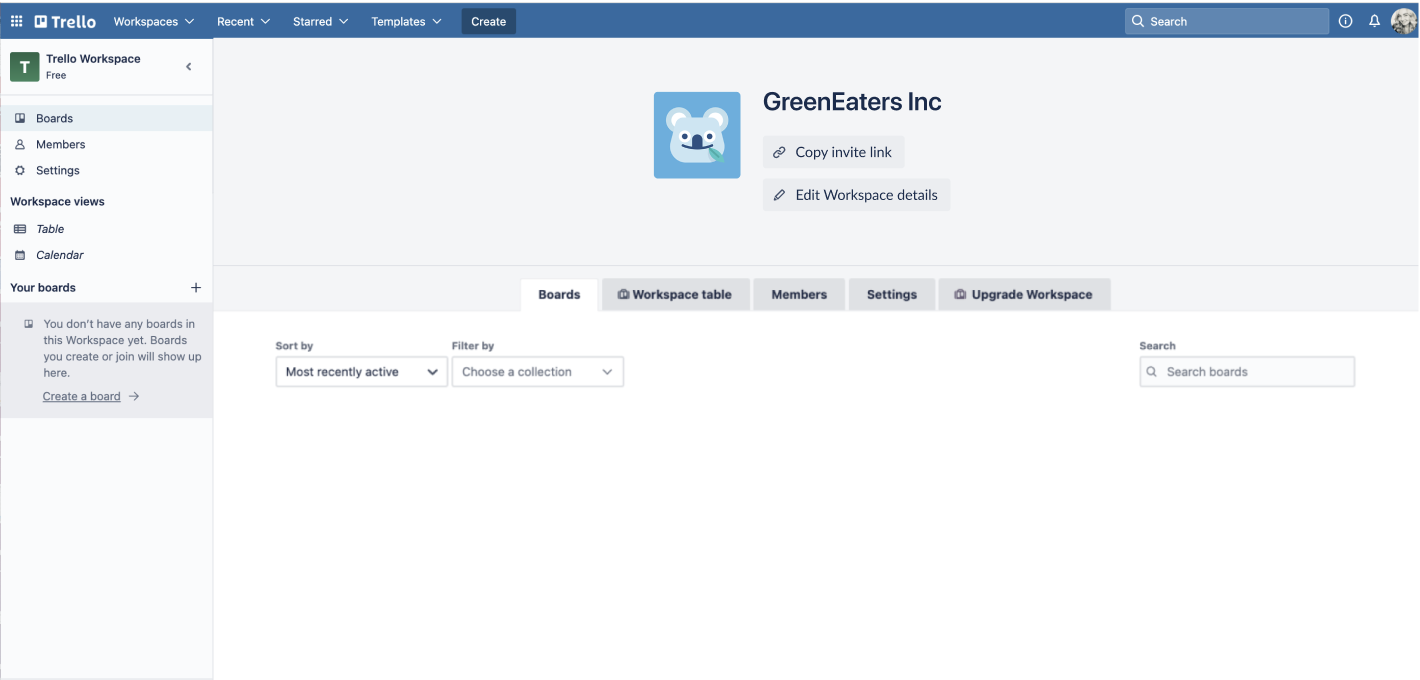Follow the Create a board link
The image size is (1420, 680).
(82, 397)
